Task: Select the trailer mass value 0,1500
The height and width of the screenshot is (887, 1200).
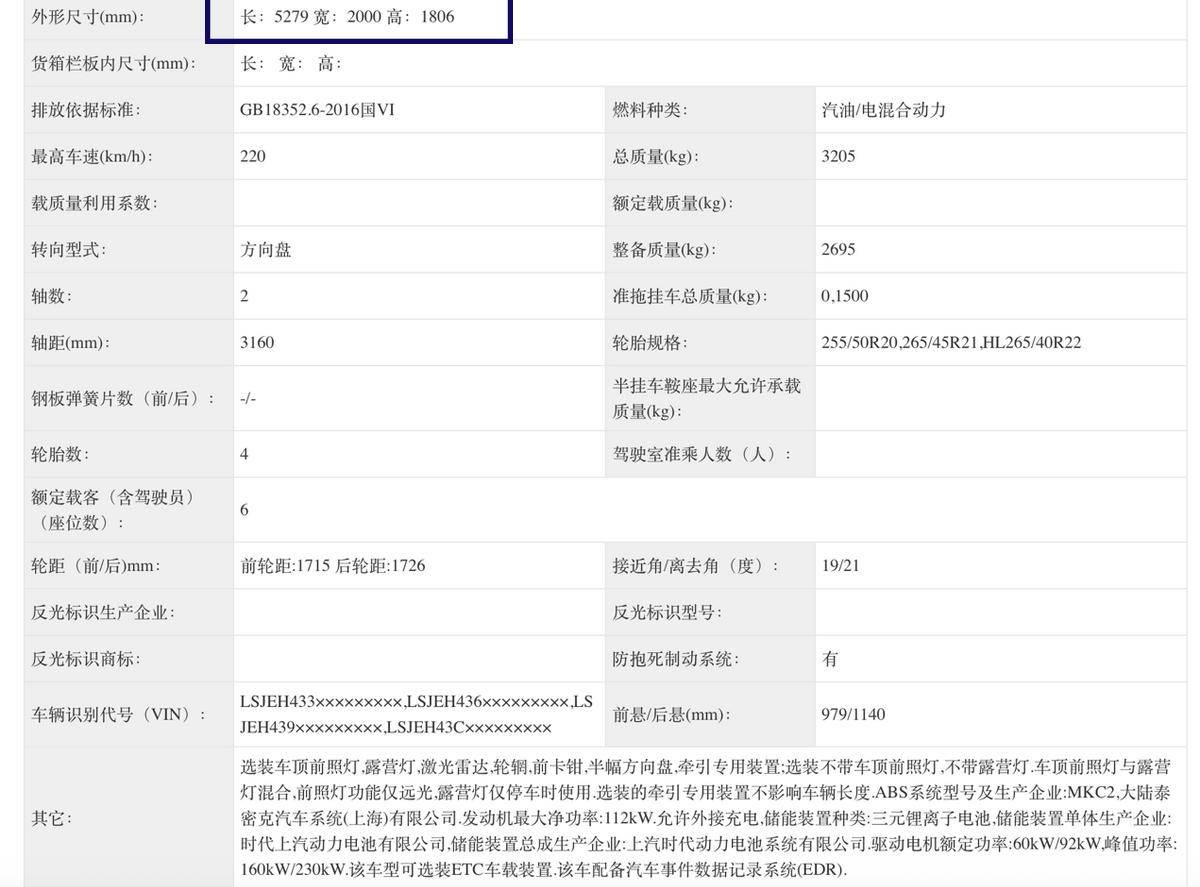Action: coord(844,296)
